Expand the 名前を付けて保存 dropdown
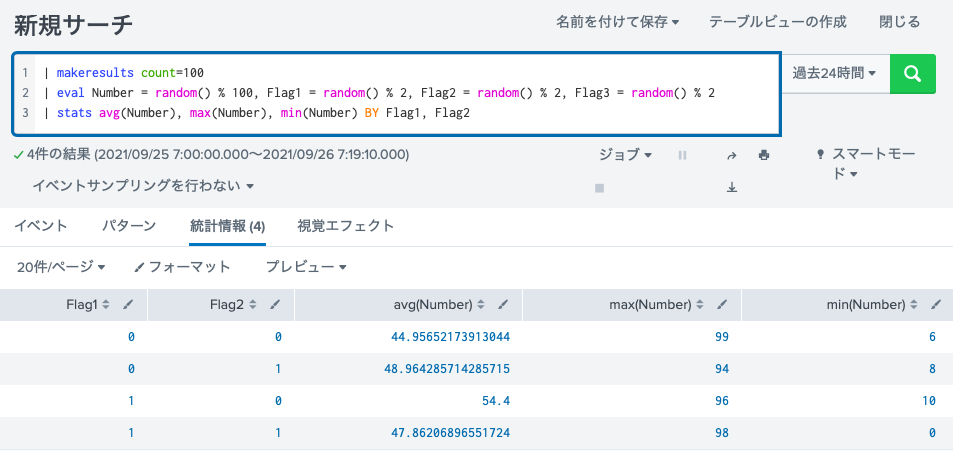 617,22
